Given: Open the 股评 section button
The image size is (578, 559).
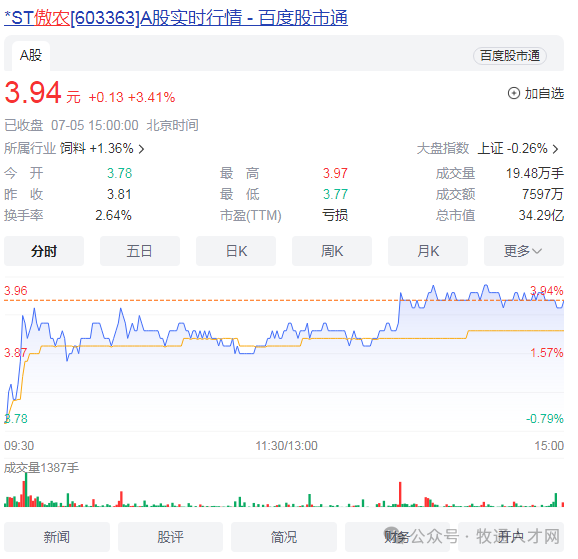Looking at the screenshot, I should tap(170, 537).
